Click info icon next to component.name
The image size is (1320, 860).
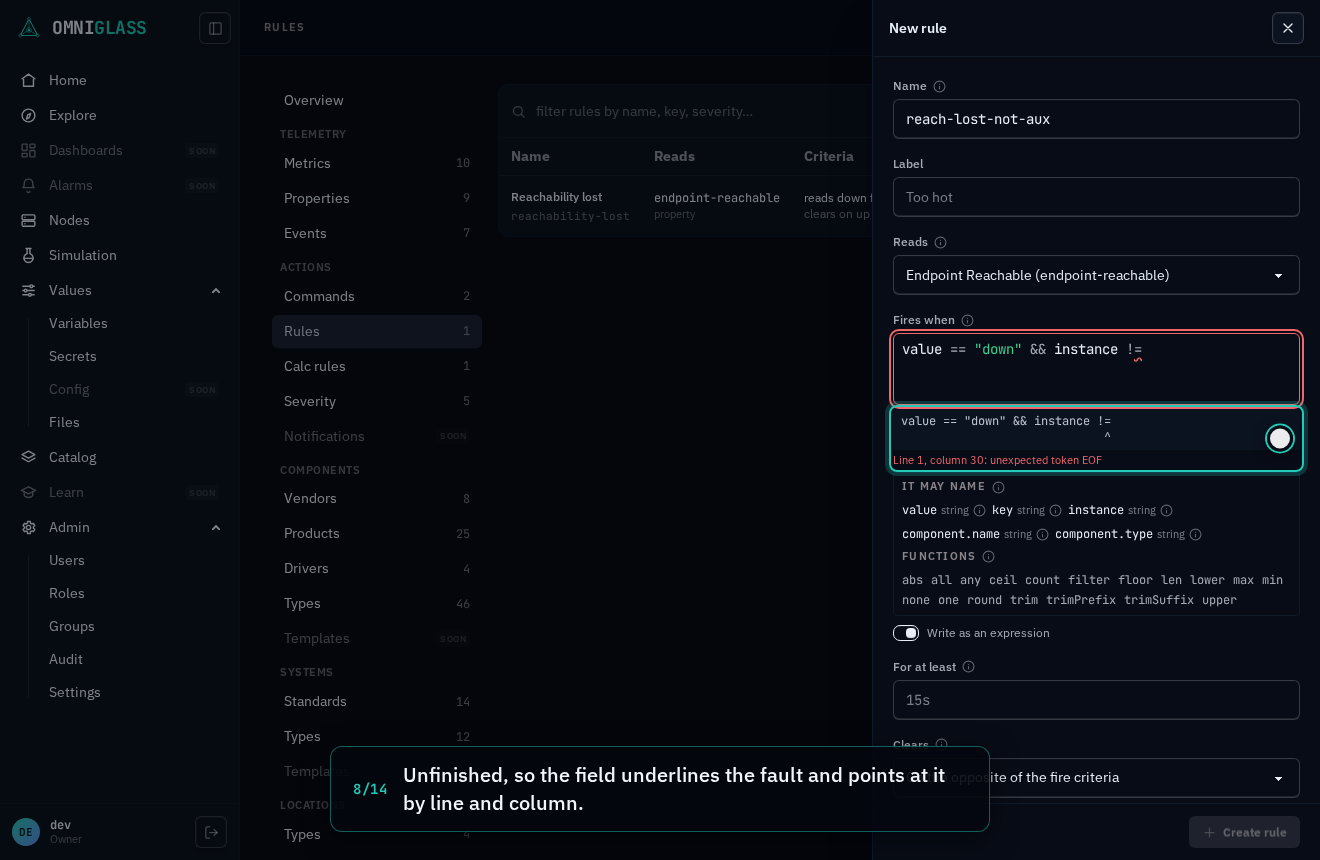coord(1042,534)
